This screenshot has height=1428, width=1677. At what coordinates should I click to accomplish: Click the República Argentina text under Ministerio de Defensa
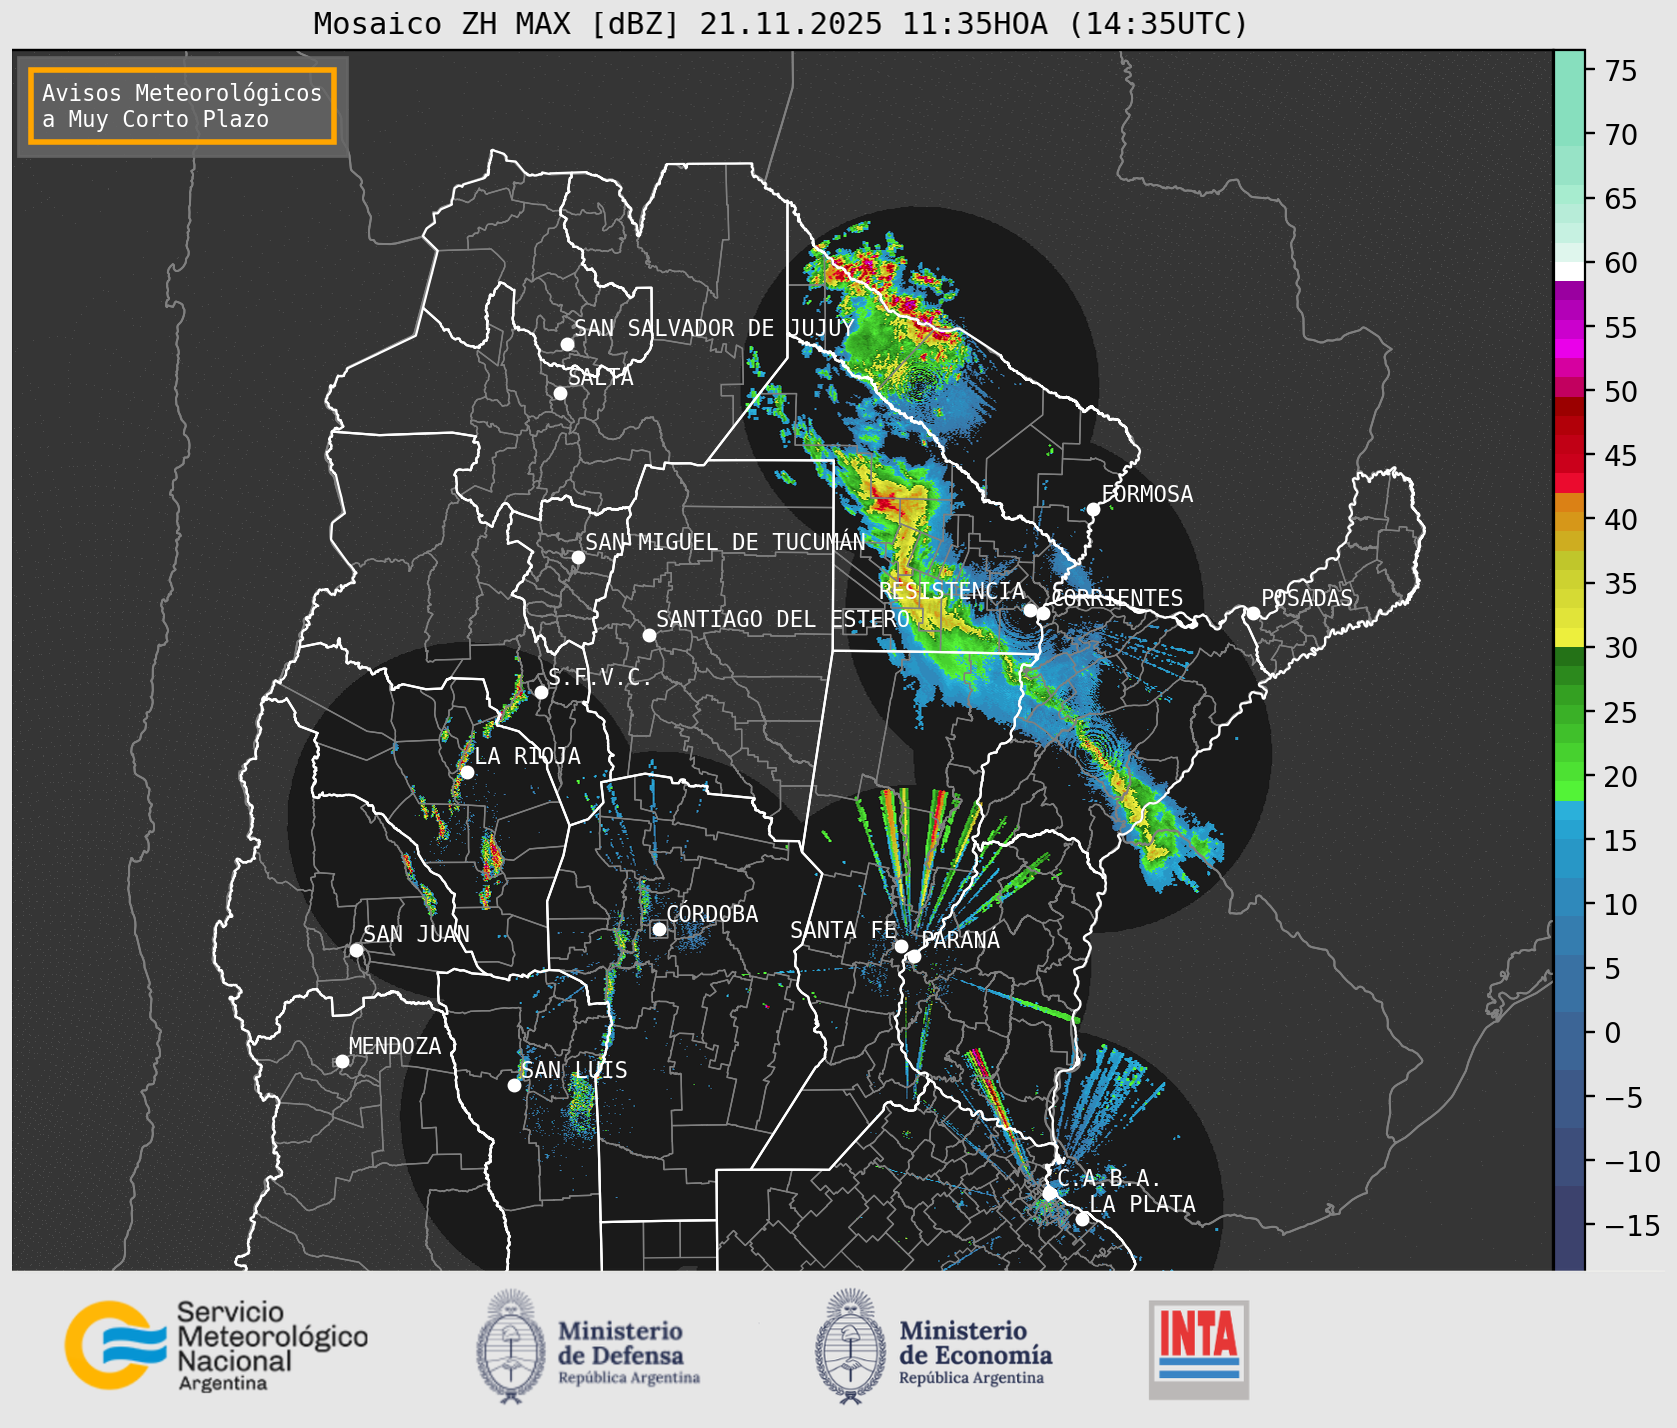point(629,1378)
